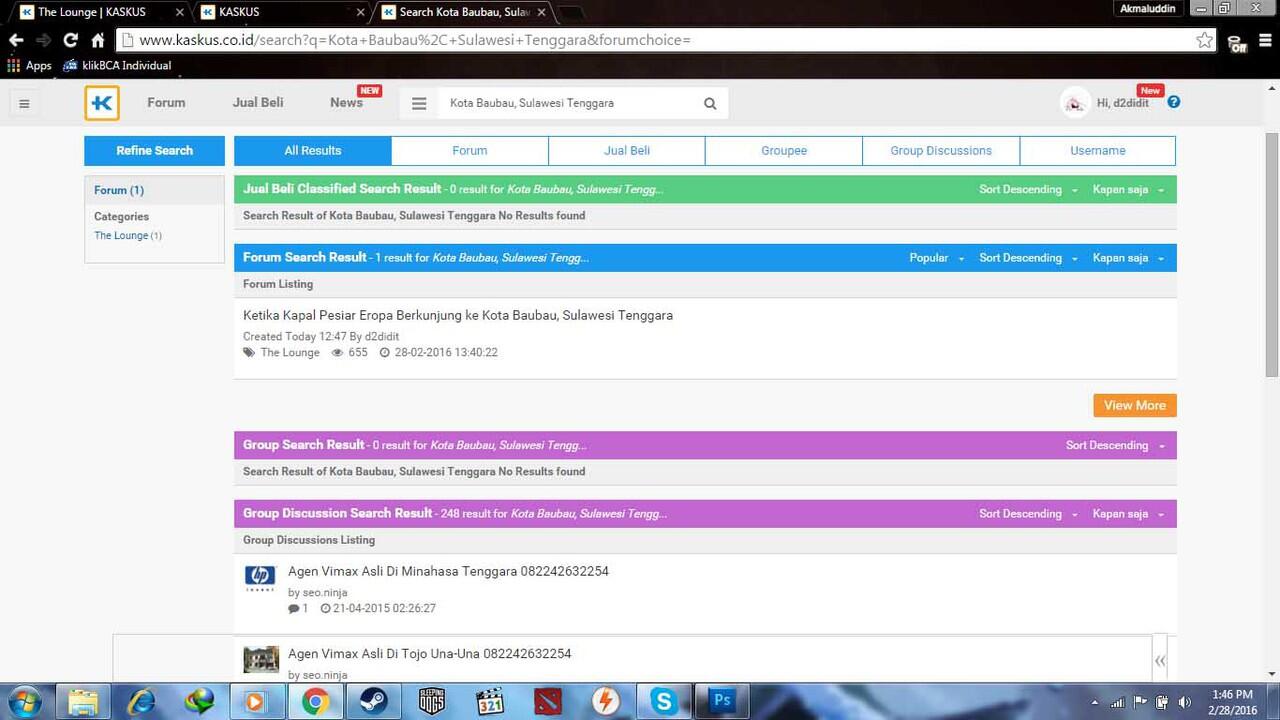
Task: Open the Dota 2 taskbar icon
Action: pos(547,701)
